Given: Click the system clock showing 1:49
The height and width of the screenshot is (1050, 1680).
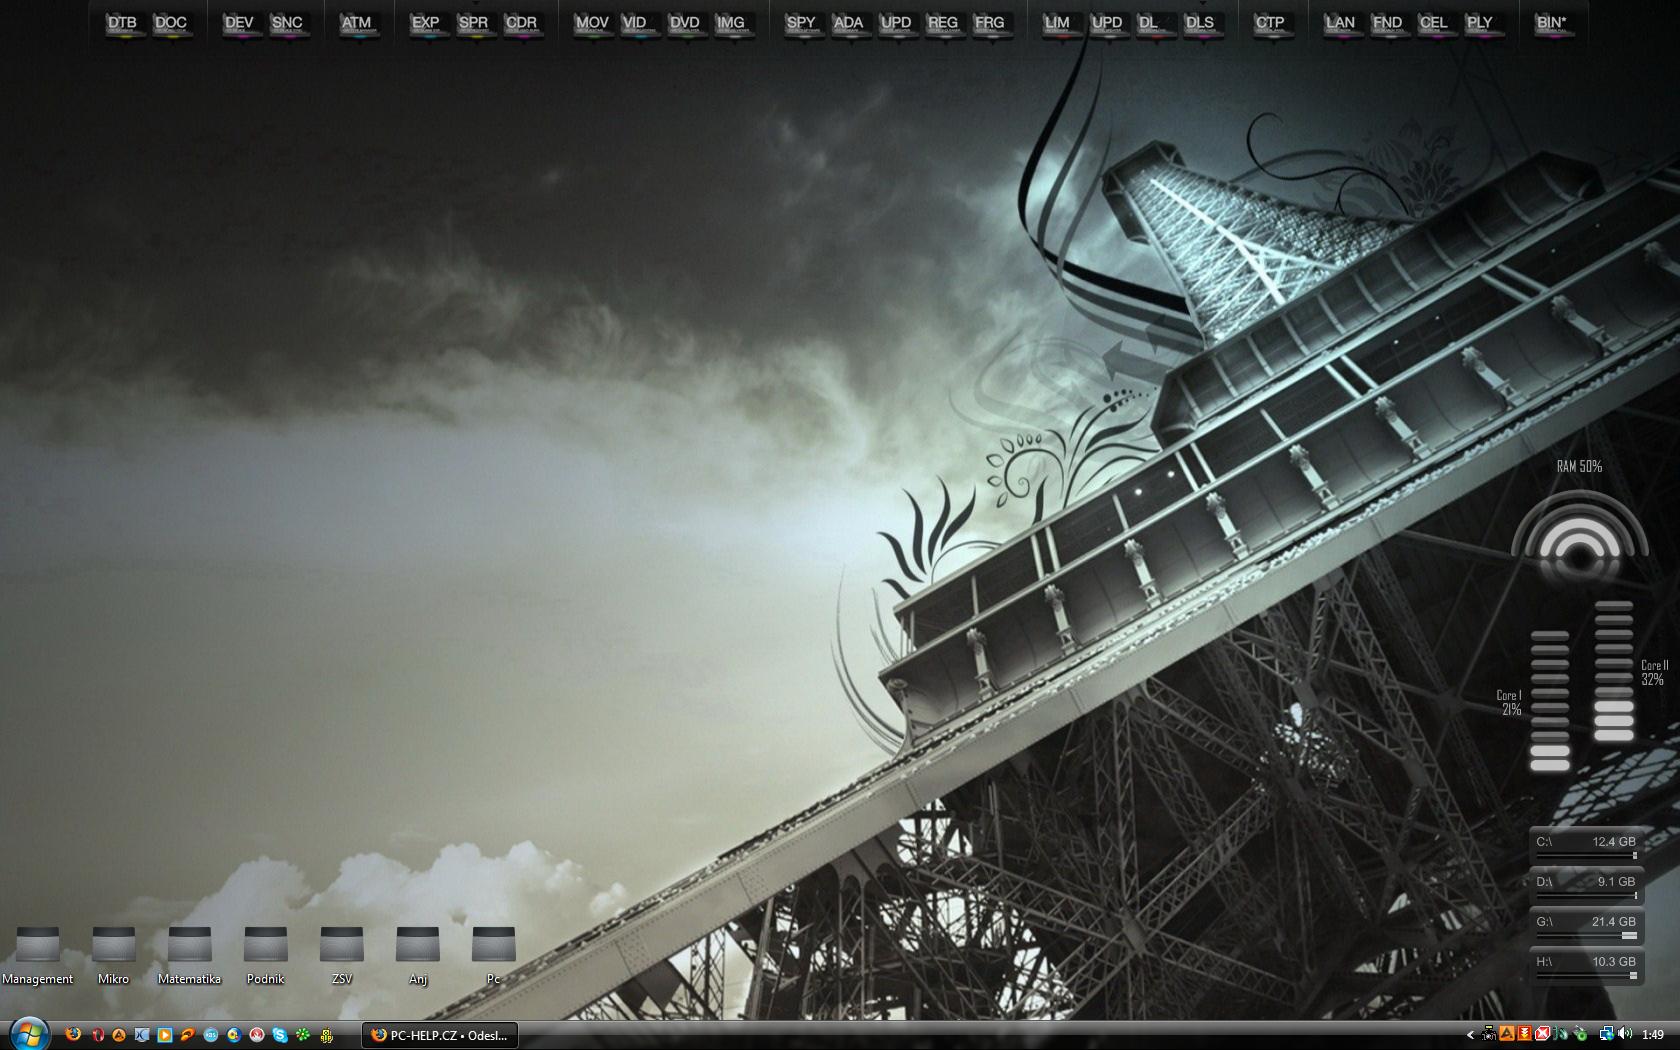Looking at the screenshot, I should point(1653,1035).
